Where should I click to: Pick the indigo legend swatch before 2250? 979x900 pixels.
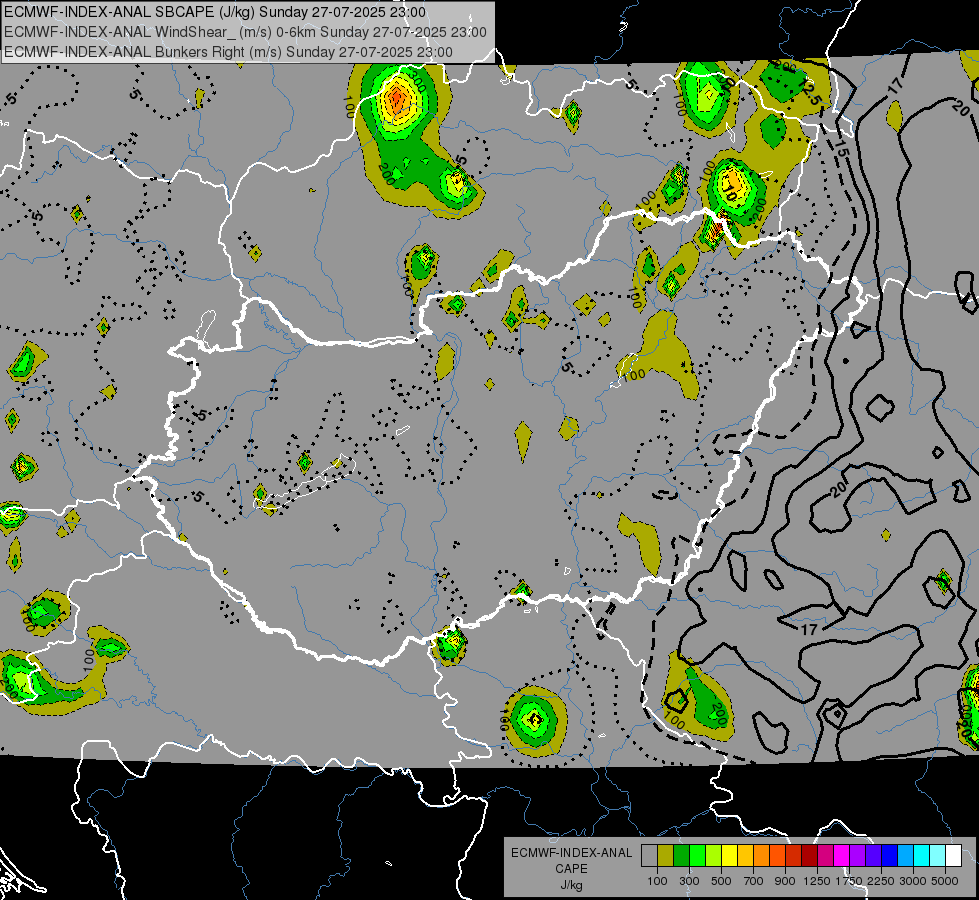click(873, 856)
